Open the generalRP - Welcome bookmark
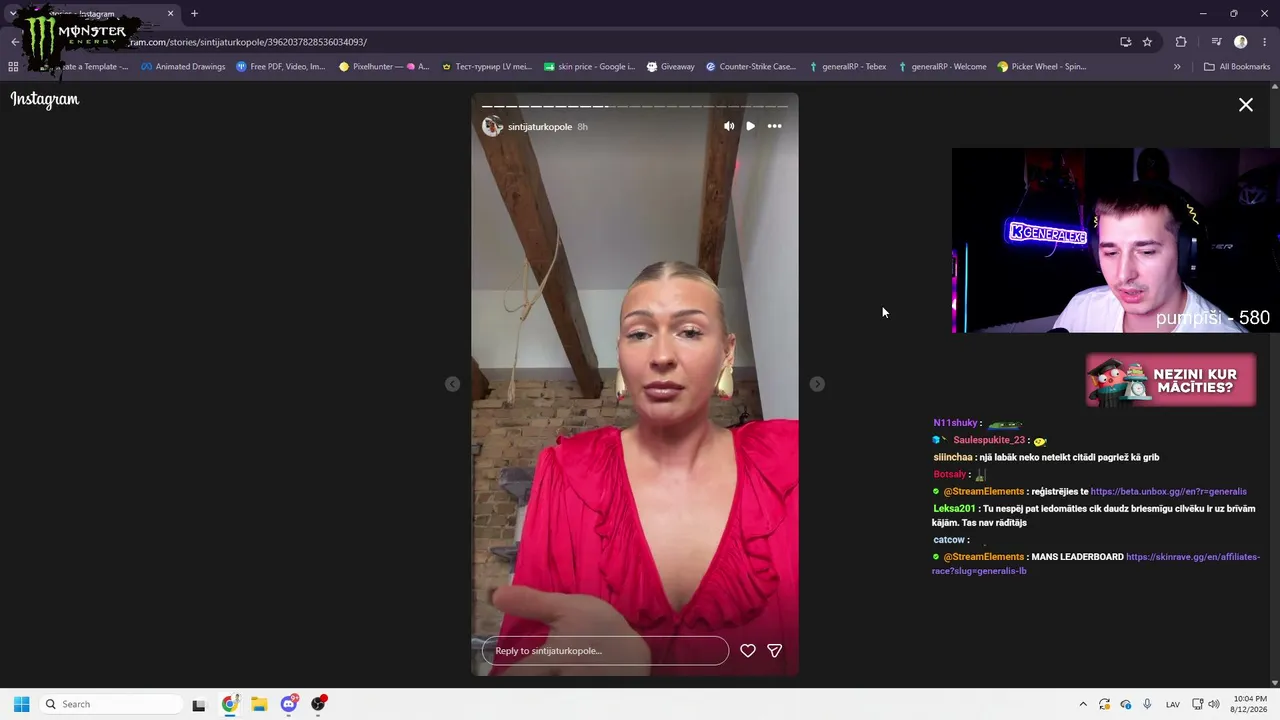The width and height of the screenshot is (1280, 720). click(x=942, y=67)
